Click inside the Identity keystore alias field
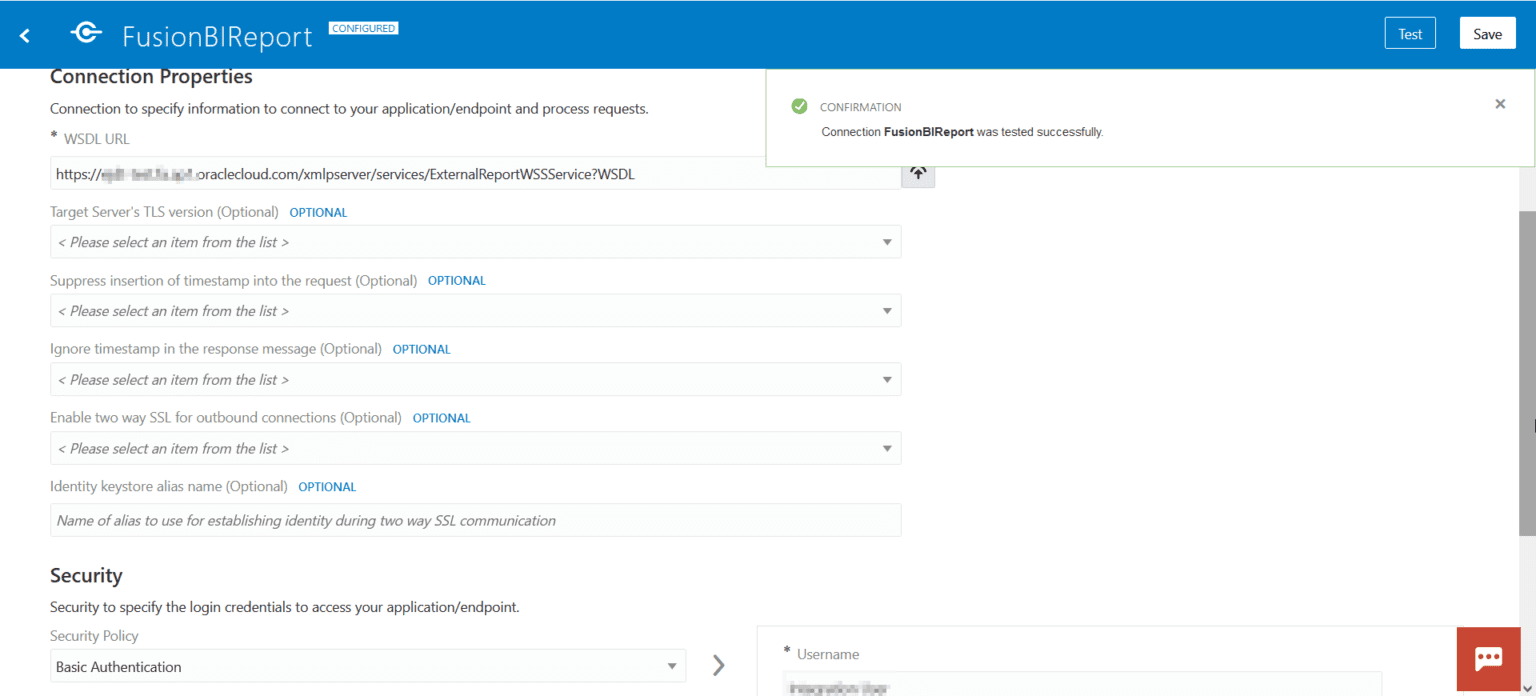The width and height of the screenshot is (1536, 696). [x=475, y=520]
